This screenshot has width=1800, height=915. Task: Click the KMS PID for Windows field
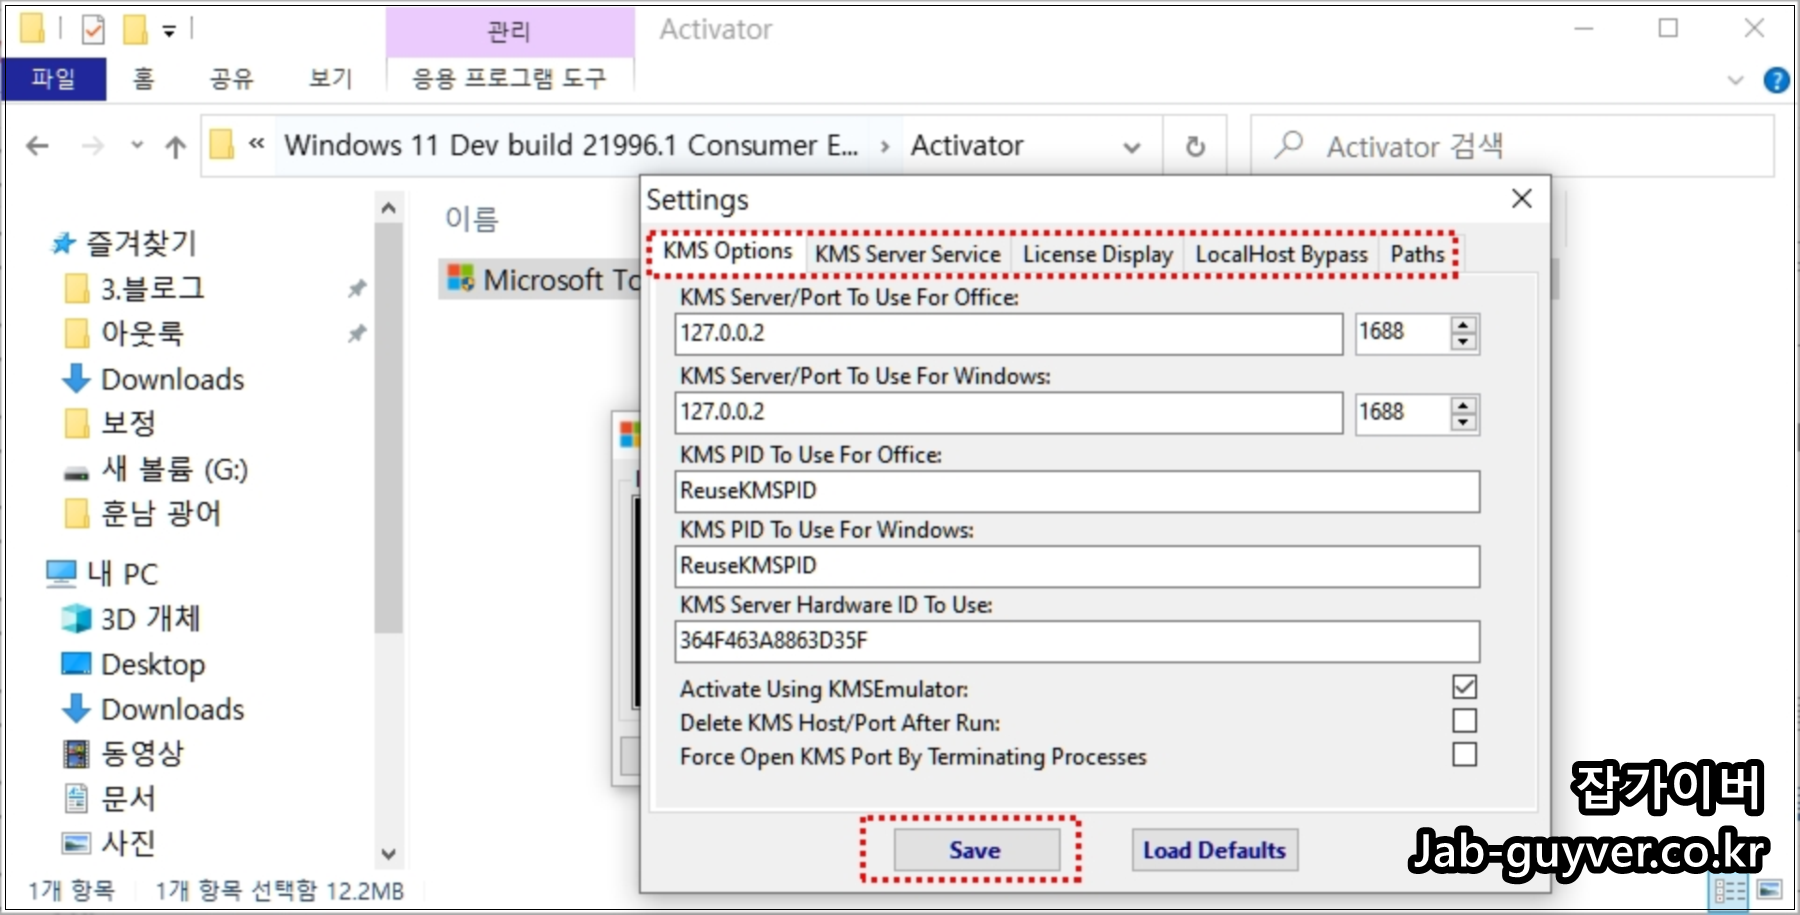point(1077,566)
